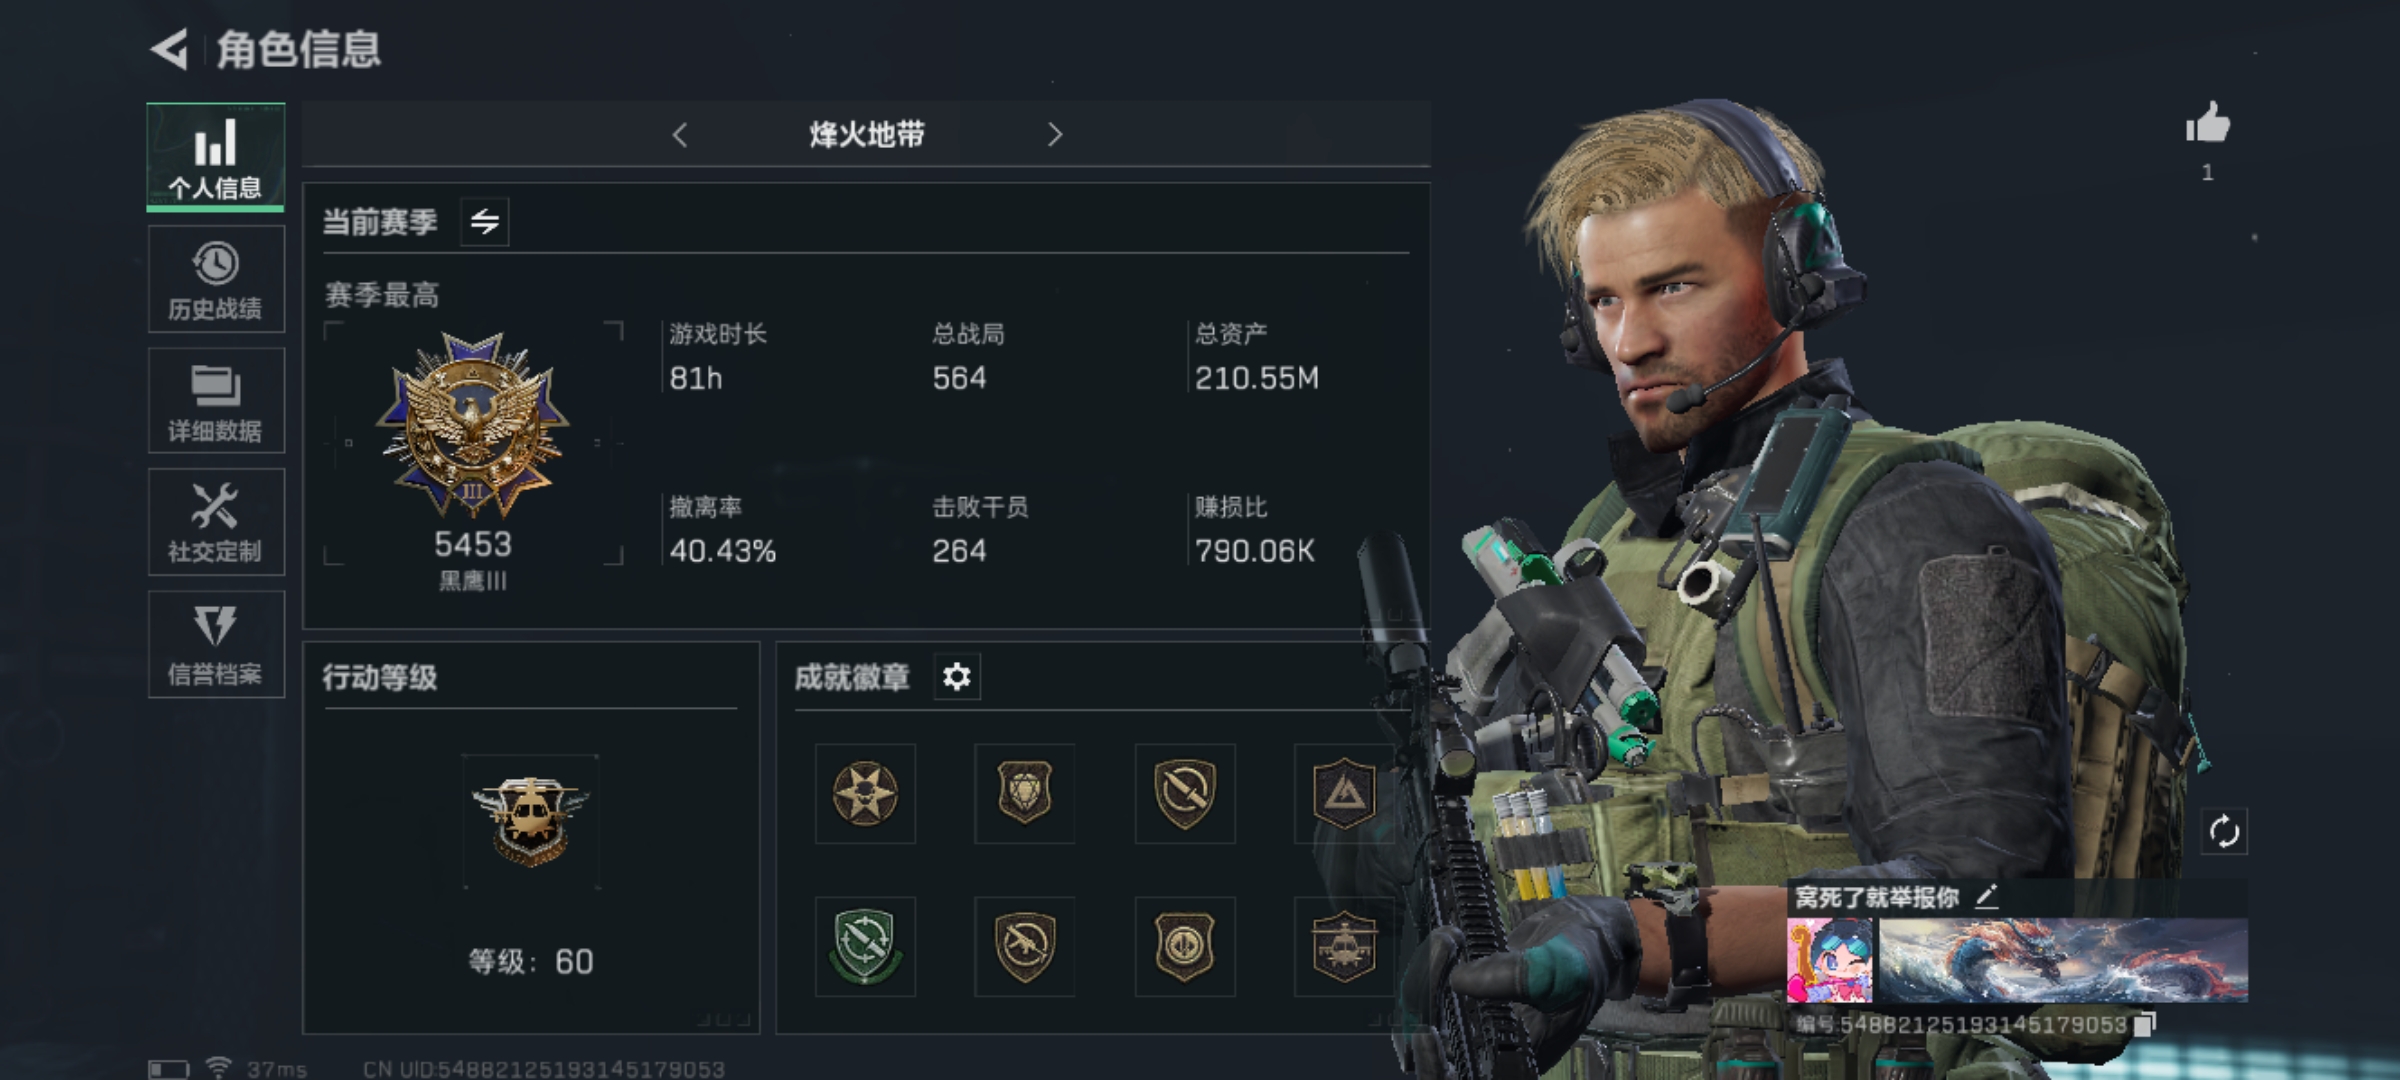Click the level 60 operation badge
The width and height of the screenshot is (2400, 1080).
pyautogui.click(x=530, y=821)
